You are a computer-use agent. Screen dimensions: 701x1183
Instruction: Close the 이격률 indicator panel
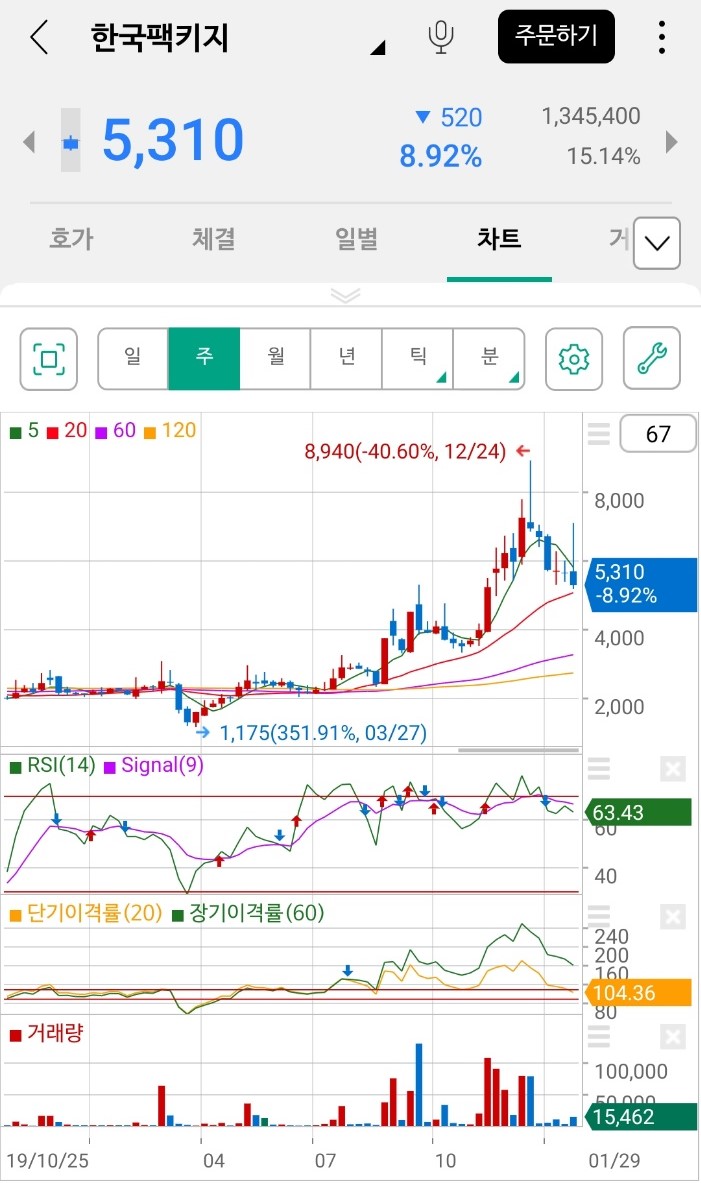pyautogui.click(x=672, y=917)
